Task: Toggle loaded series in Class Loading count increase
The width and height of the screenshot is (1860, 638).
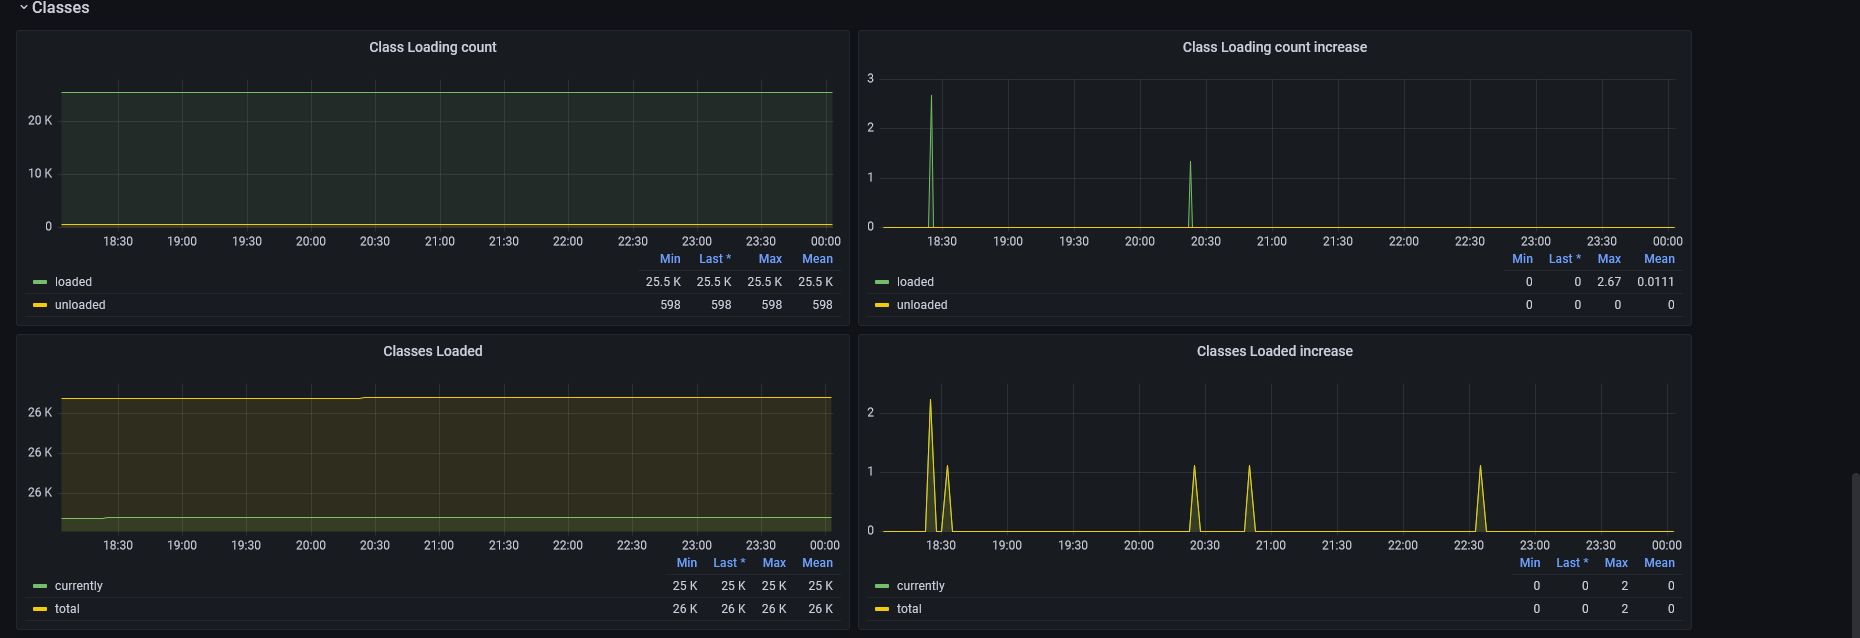Action: tap(915, 282)
